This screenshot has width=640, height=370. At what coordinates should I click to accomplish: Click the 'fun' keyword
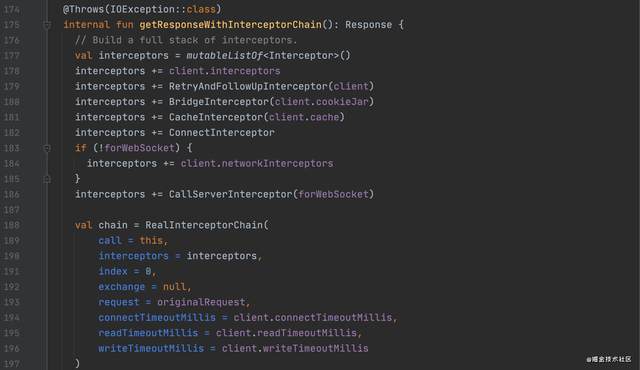tap(124, 25)
